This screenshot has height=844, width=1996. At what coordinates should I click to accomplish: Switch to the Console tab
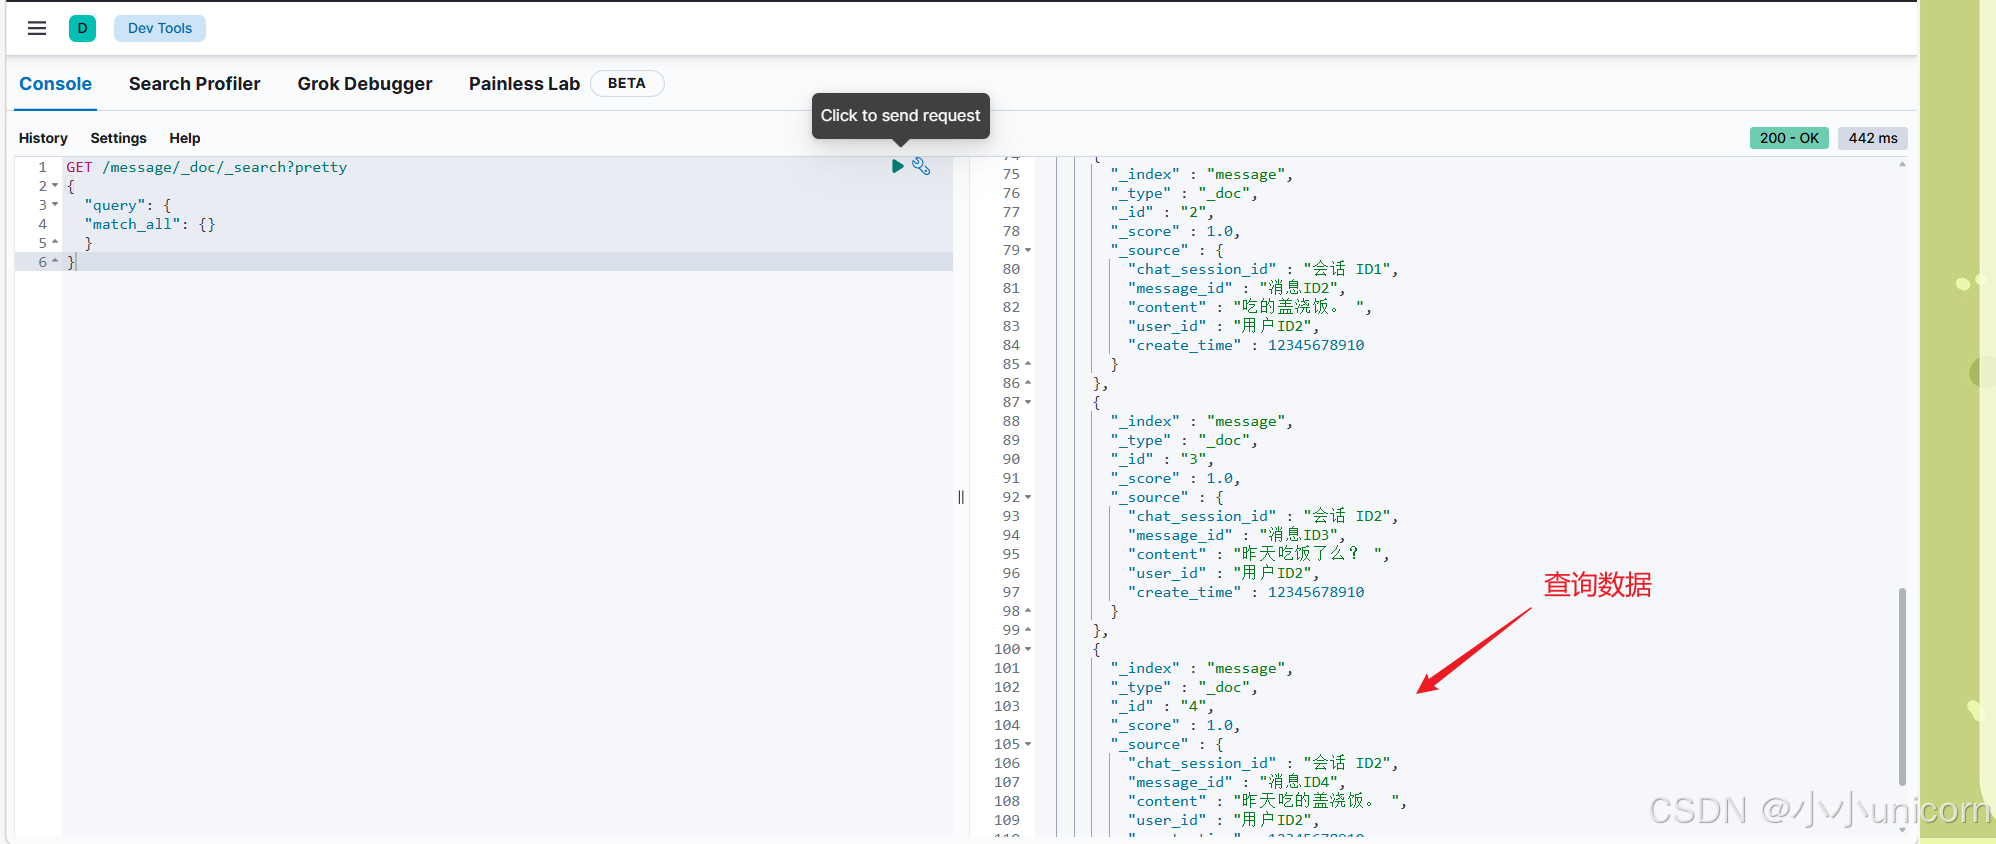(56, 84)
